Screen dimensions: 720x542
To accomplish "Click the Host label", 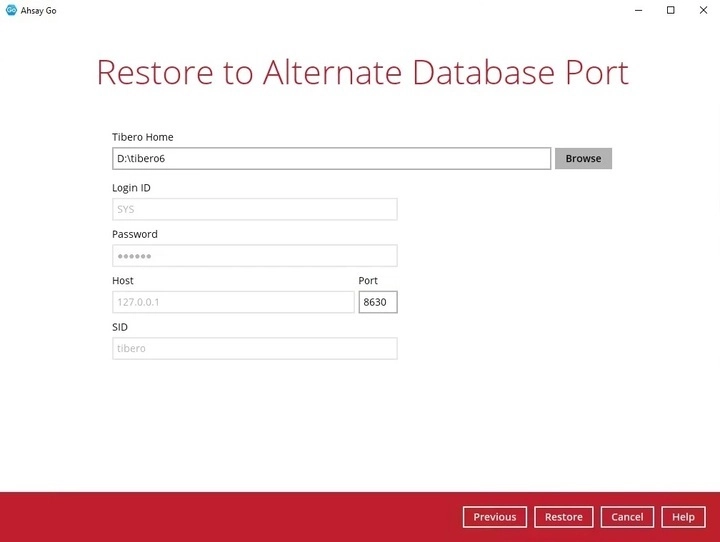I will pos(123,281).
